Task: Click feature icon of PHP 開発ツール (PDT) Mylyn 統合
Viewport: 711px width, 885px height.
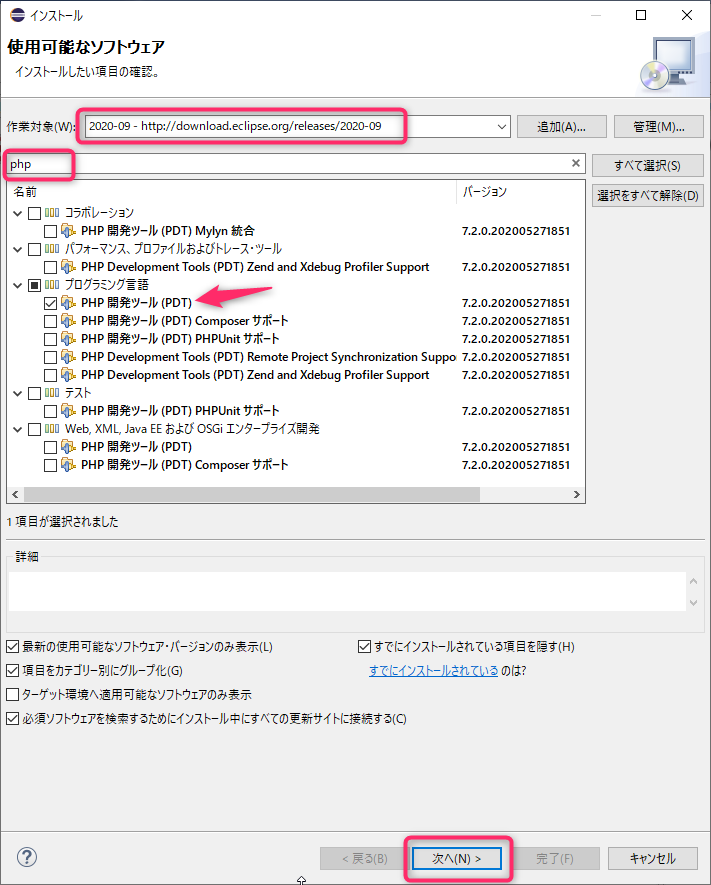Action: click(x=68, y=230)
